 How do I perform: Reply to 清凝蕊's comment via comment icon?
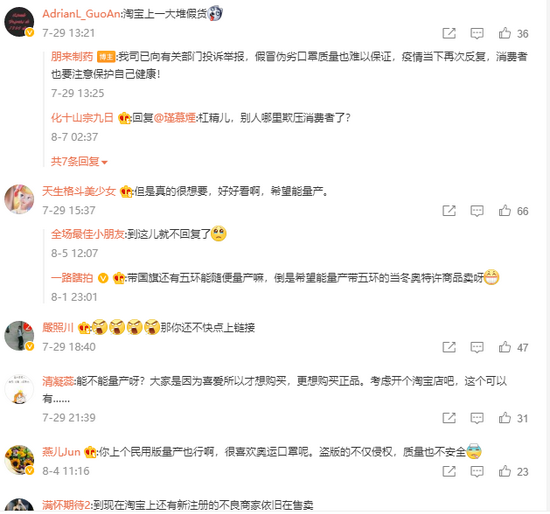click(477, 418)
